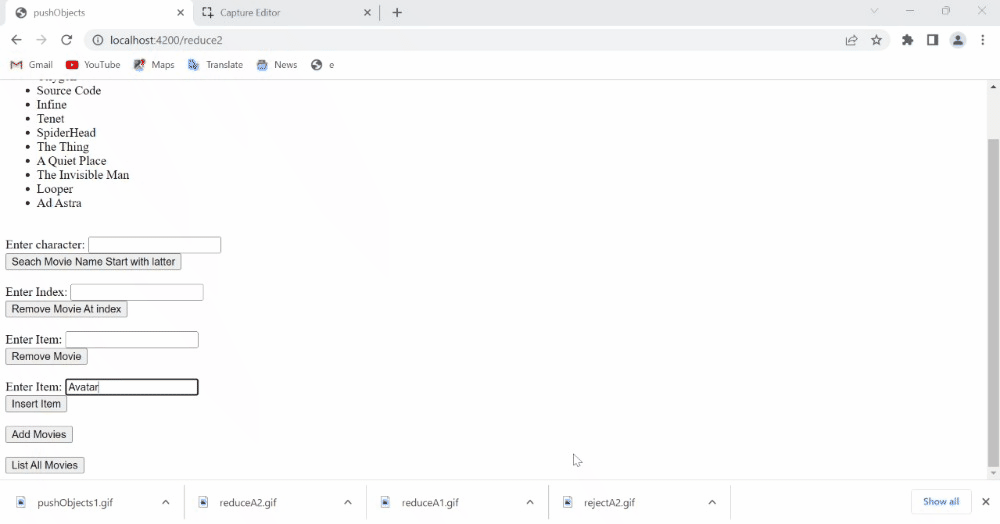This screenshot has height=524, width=1000.
Task: Open Chrome three-dot menu
Action: coord(983,40)
